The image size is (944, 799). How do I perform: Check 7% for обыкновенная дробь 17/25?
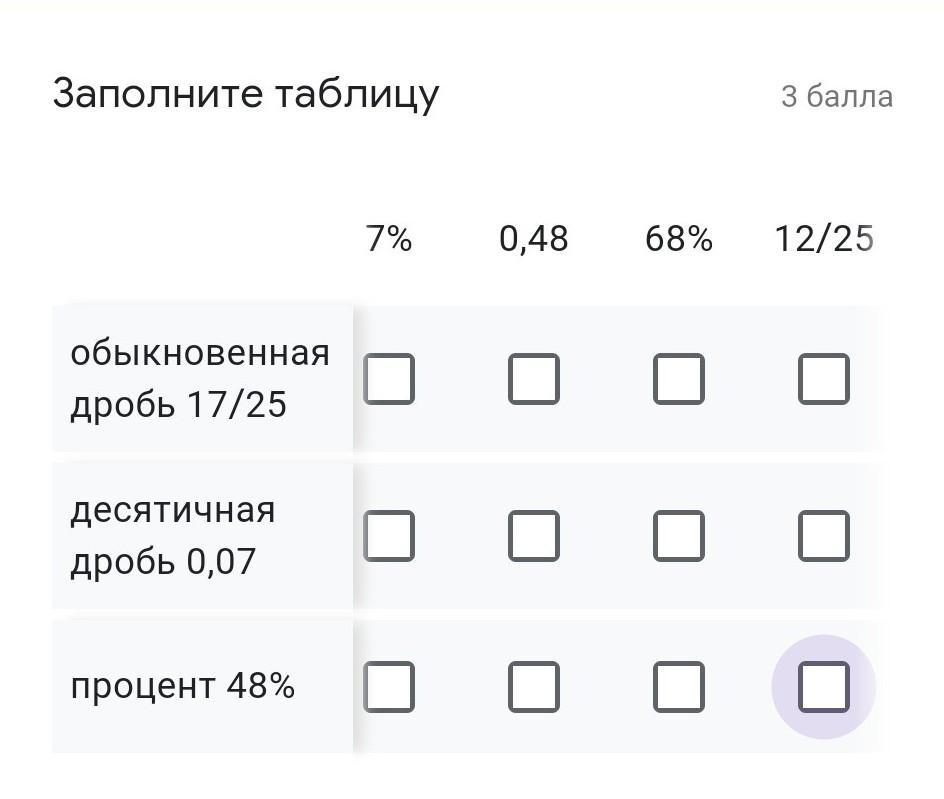[389, 379]
